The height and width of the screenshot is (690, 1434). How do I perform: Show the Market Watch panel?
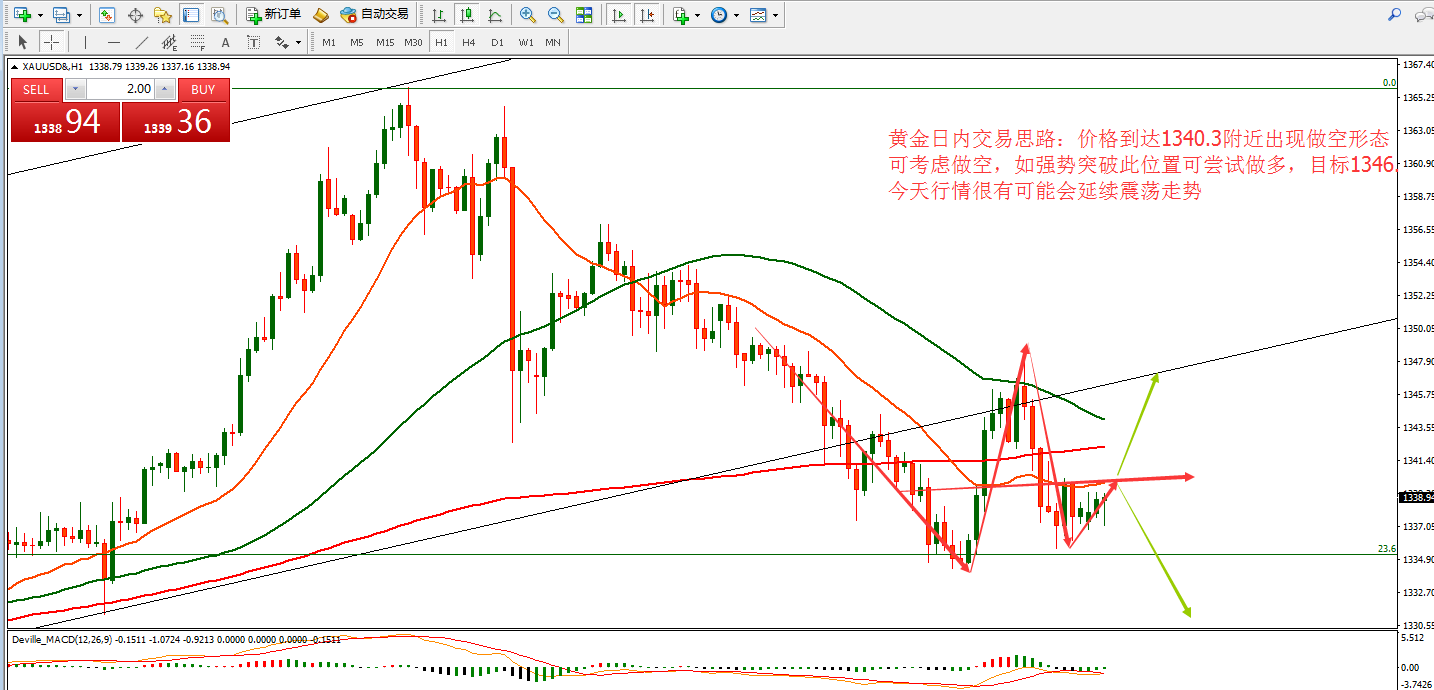pos(107,15)
